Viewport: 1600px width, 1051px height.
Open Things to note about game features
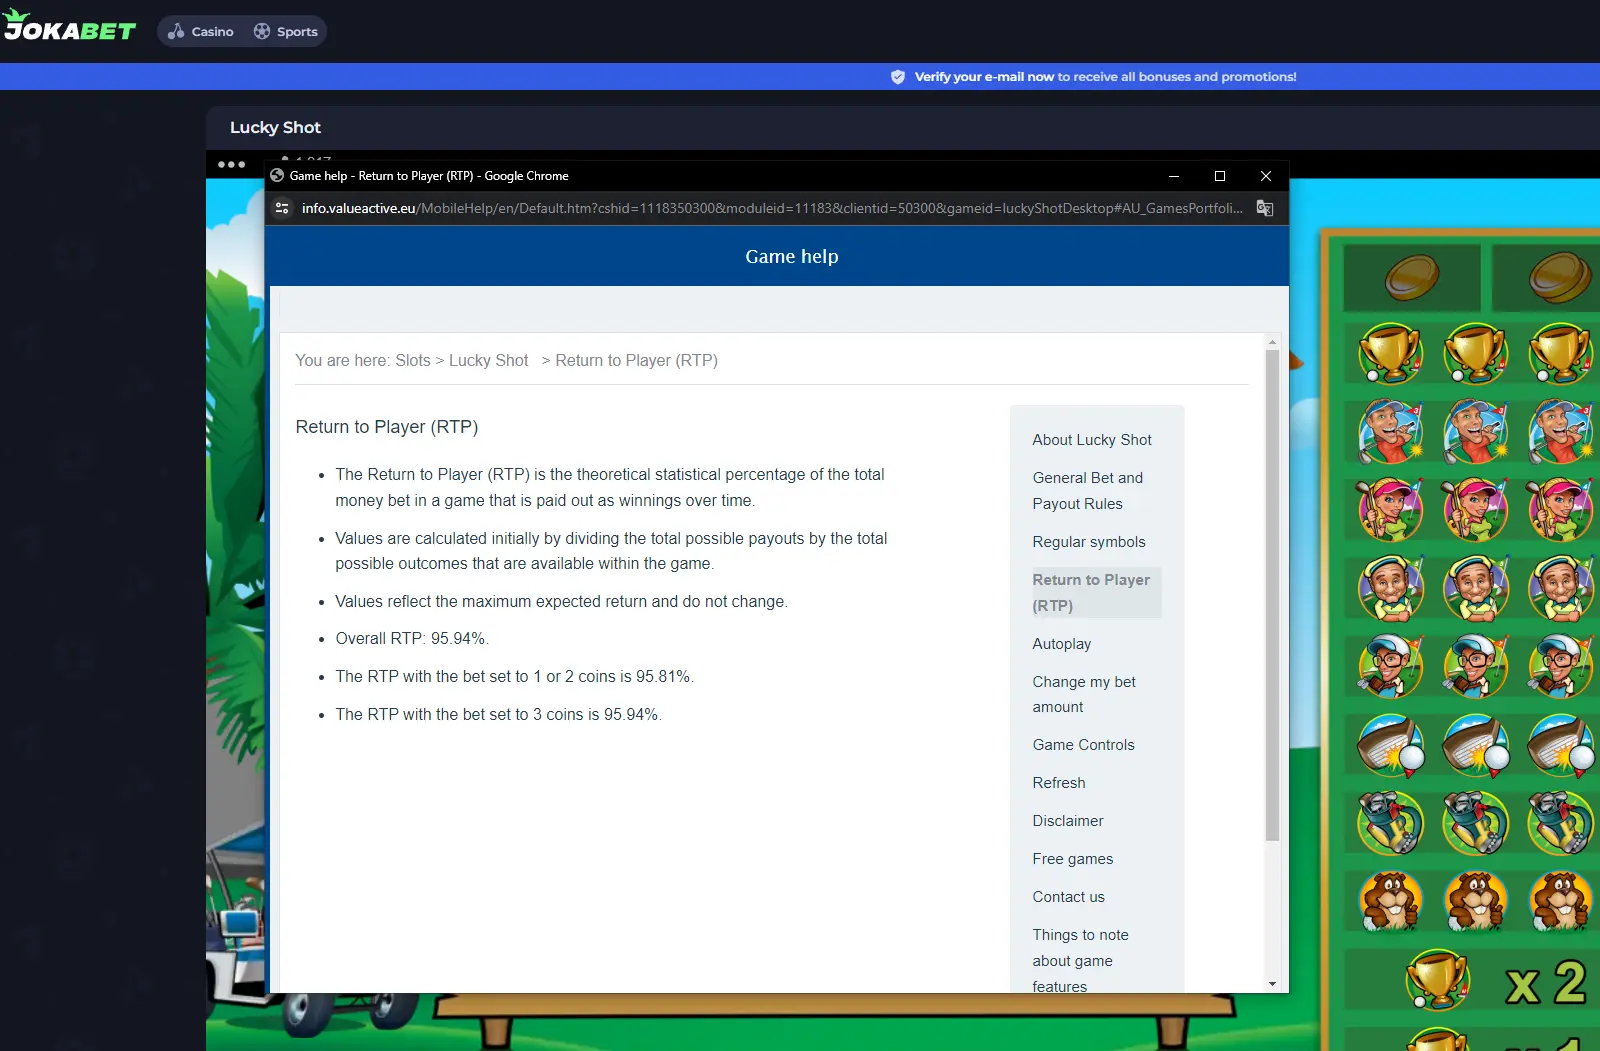pos(1081,960)
